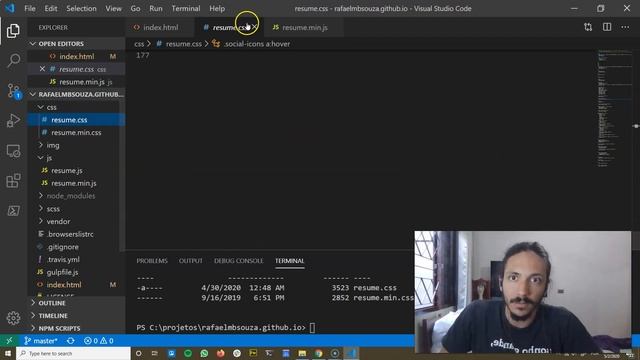Open the PowerShell icon in activity bar
640x360 pixels.
click(x=13, y=211)
